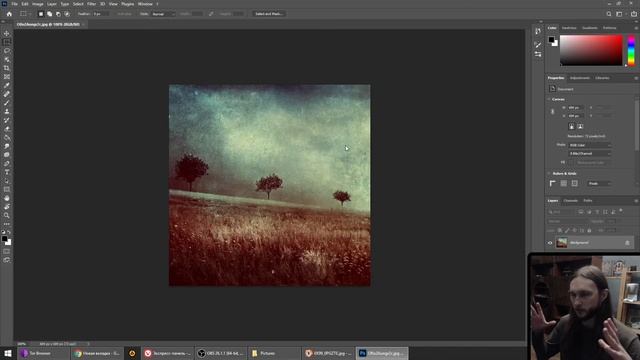Screen dimensions: 640x360
Task: Open the File menu
Action: click(x=14, y=4)
